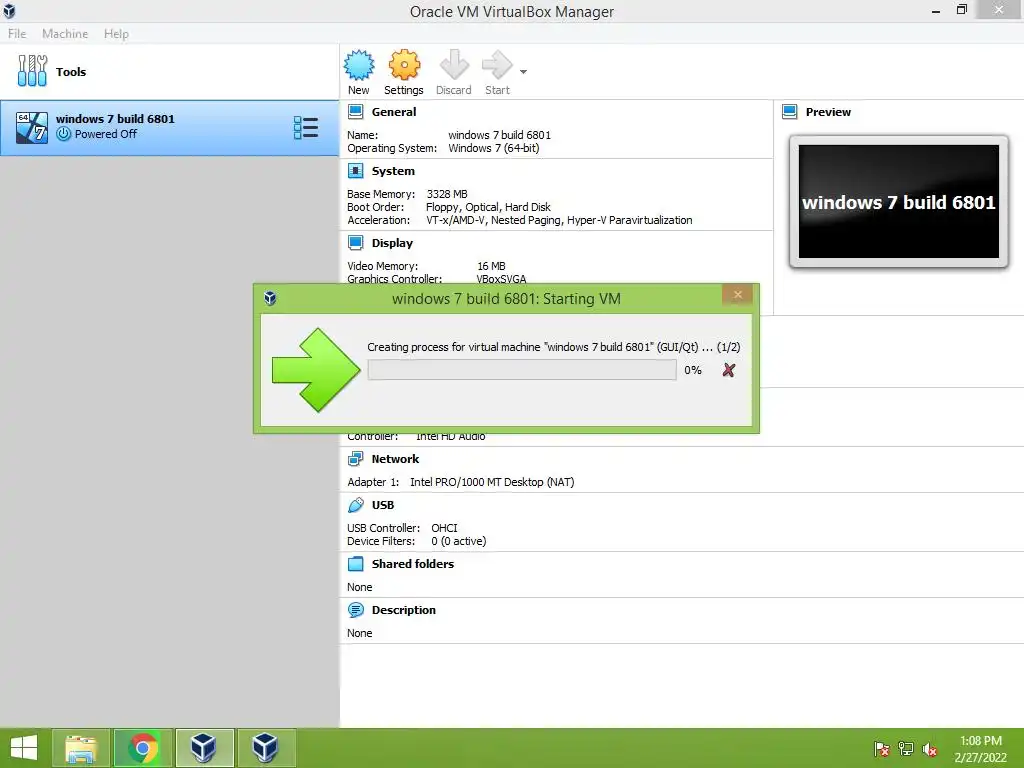Click the General section icon
The height and width of the screenshot is (768, 1024).
click(x=355, y=112)
